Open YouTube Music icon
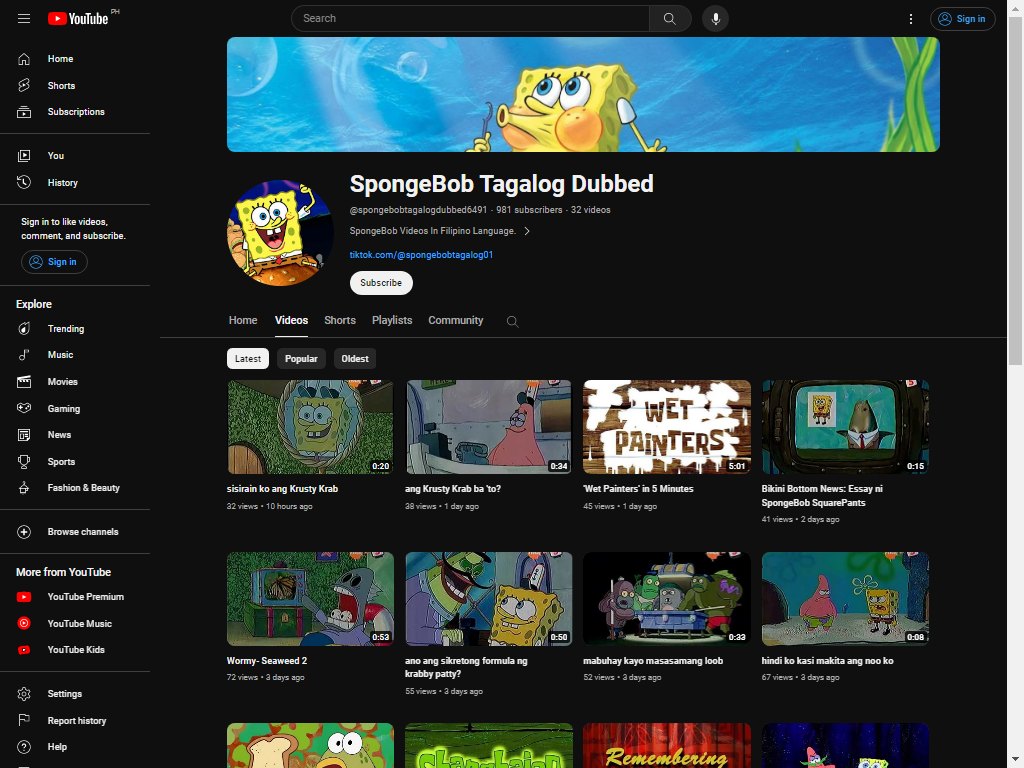Image resolution: width=1024 pixels, height=768 pixels. [24, 623]
